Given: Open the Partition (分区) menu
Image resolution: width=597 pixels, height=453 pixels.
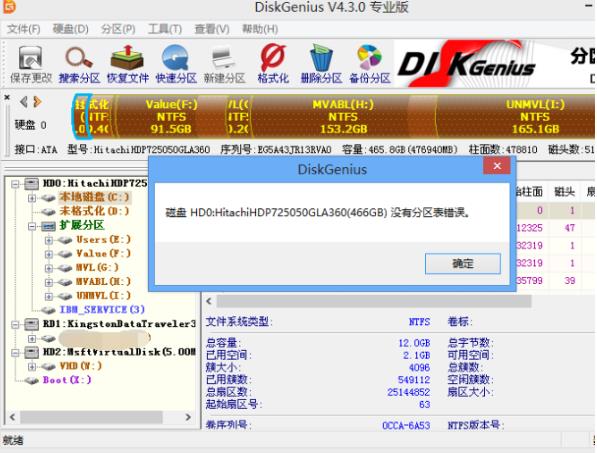Looking at the screenshot, I should pyautogui.click(x=118, y=29).
